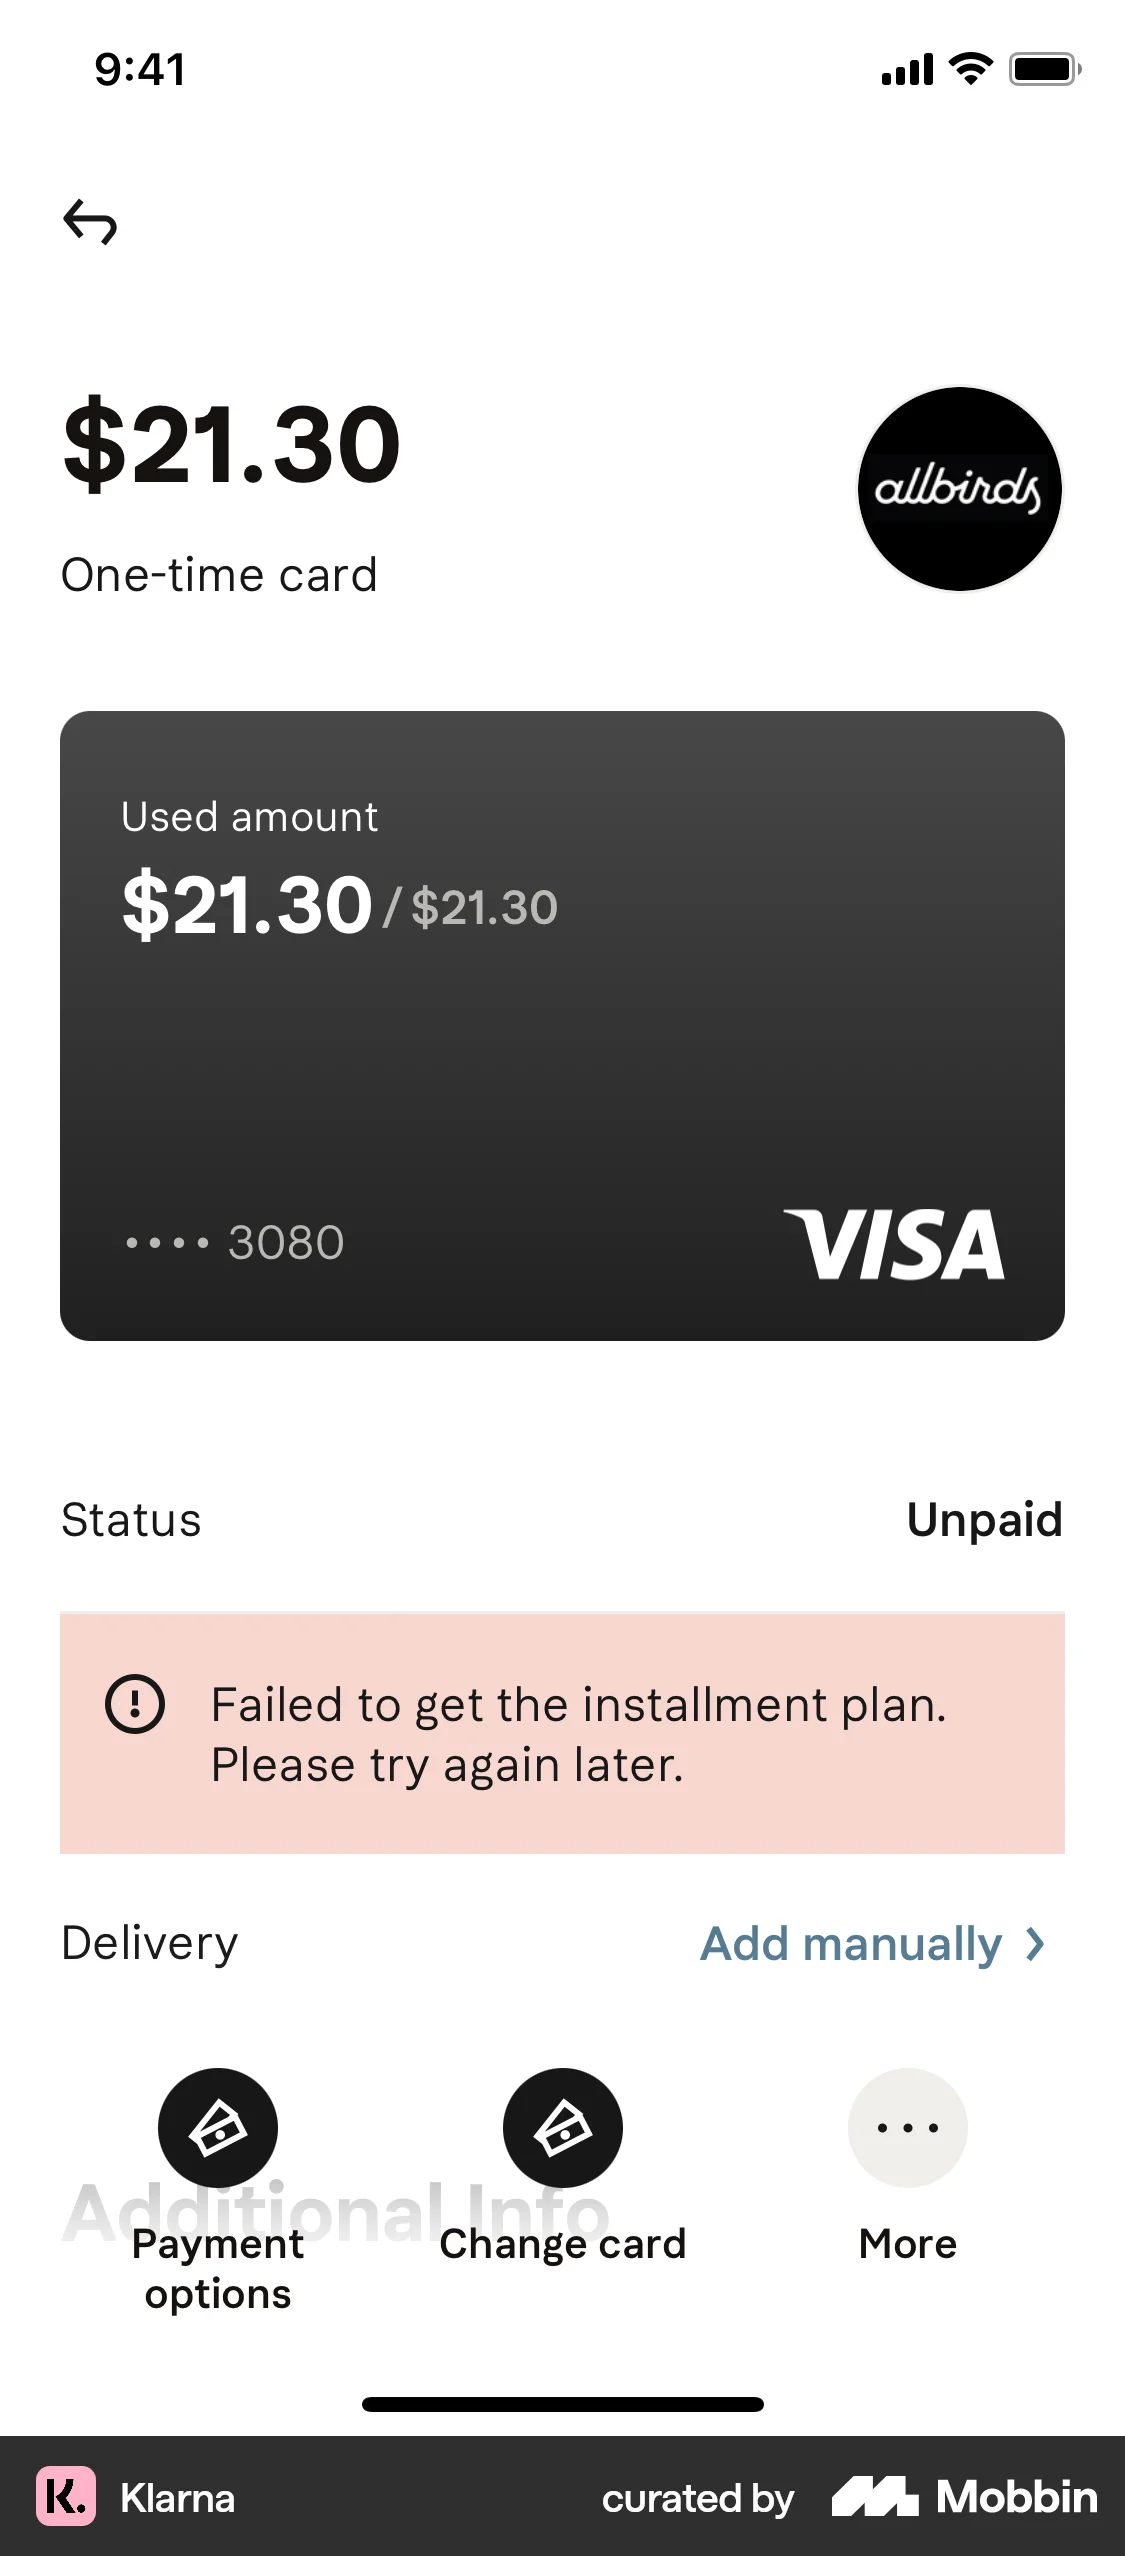Click the Used amount on the card
This screenshot has width=1125, height=2556.
(x=249, y=815)
